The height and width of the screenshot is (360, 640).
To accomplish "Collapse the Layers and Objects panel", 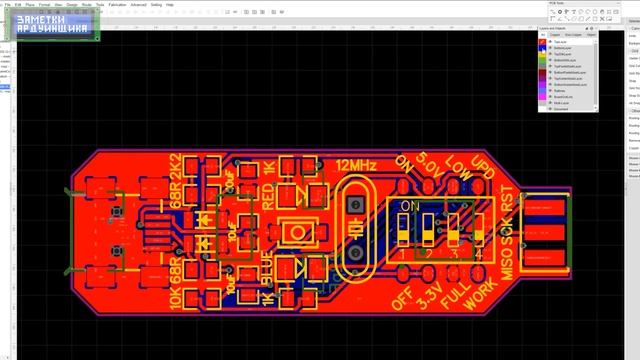I will coord(596,29).
